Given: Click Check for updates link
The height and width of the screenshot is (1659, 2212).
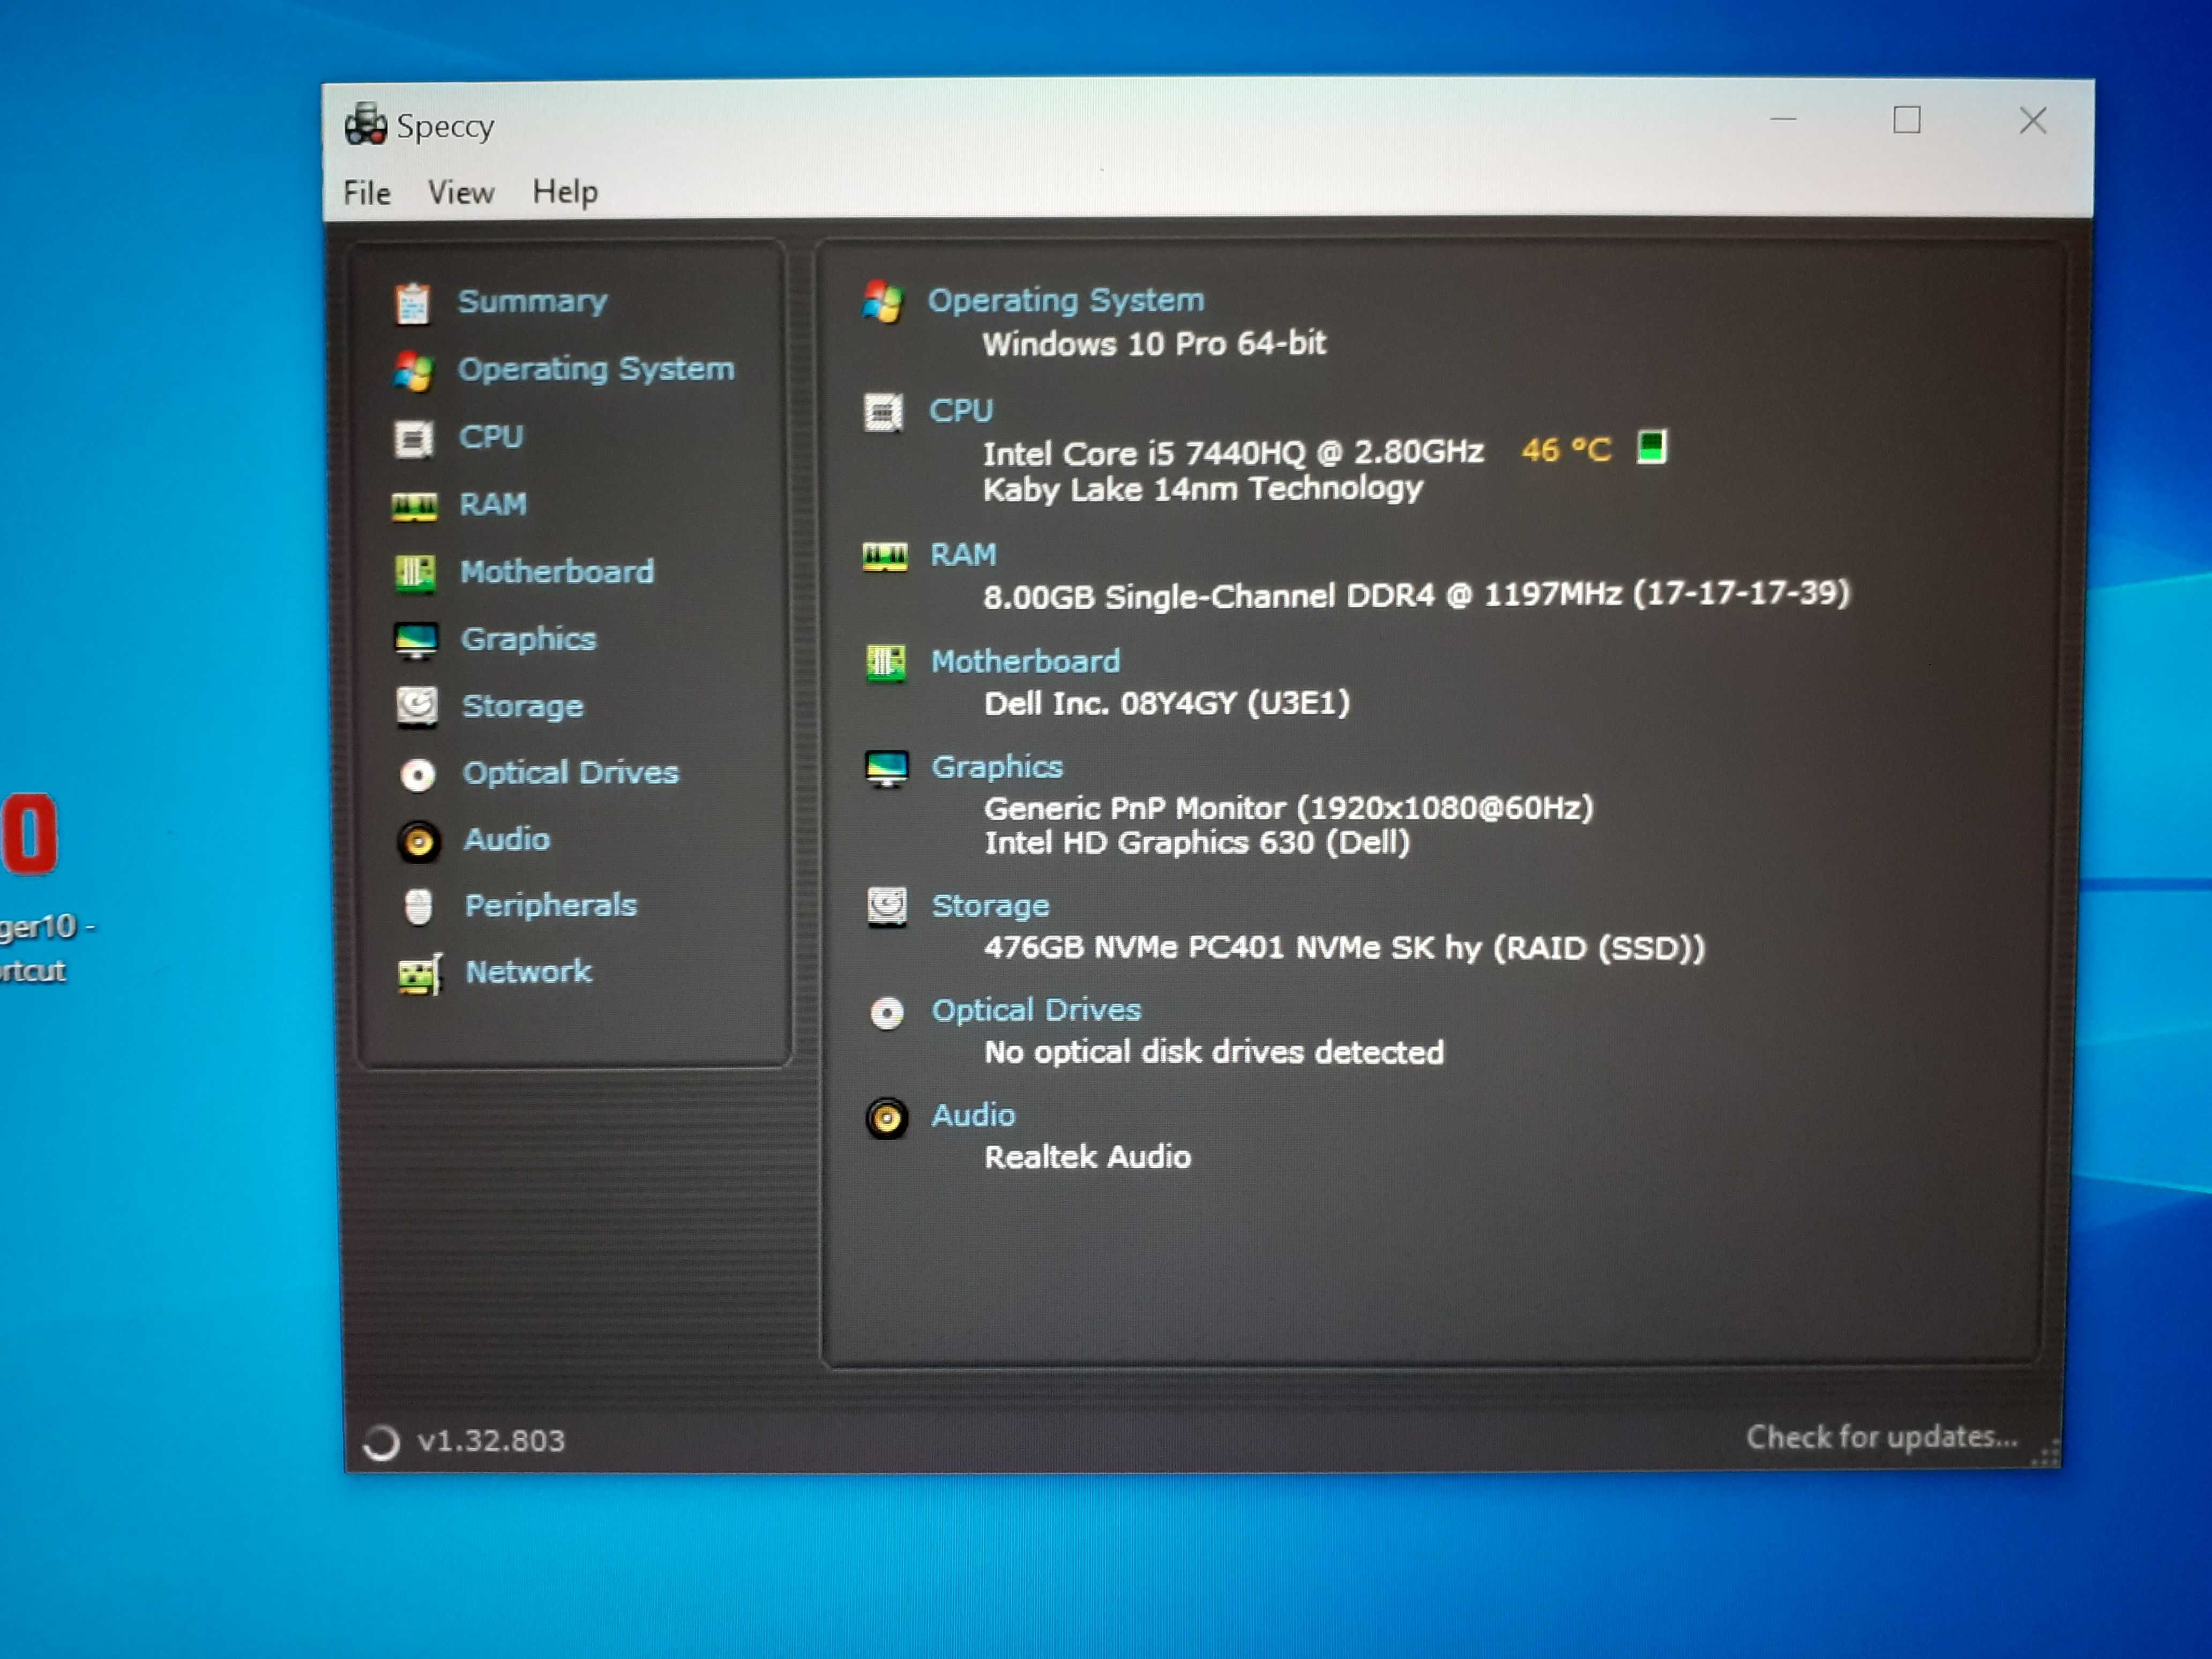Looking at the screenshot, I should pyautogui.click(x=1882, y=1437).
